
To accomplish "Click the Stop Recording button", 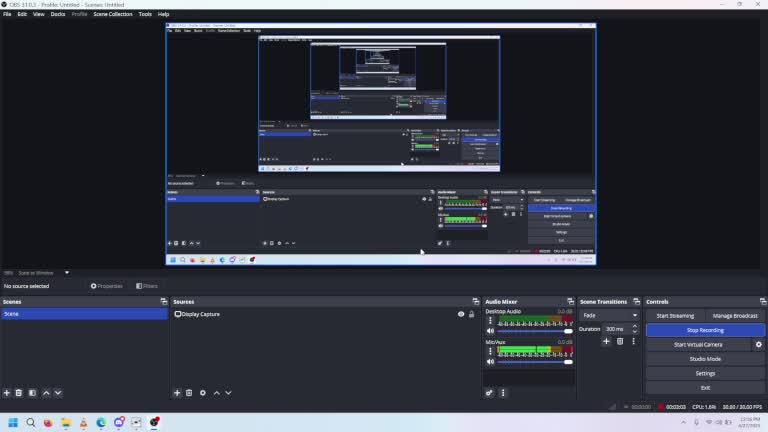I will coord(705,330).
